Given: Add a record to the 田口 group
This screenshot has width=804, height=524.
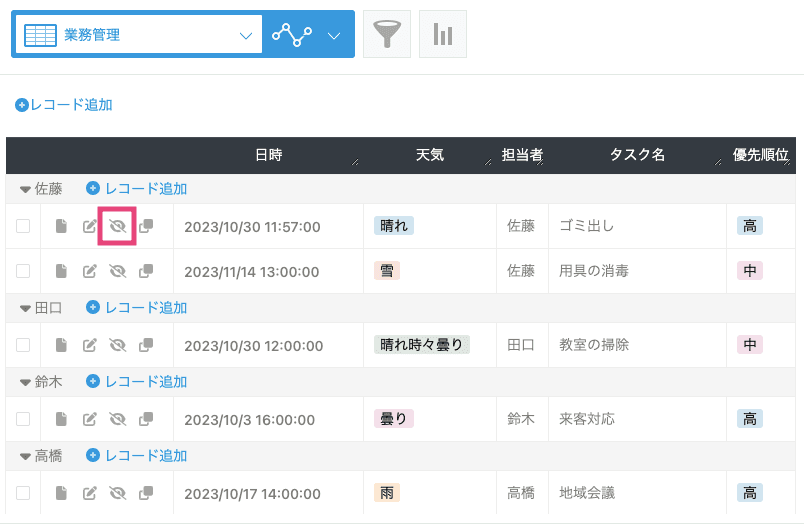Looking at the screenshot, I should [136, 308].
